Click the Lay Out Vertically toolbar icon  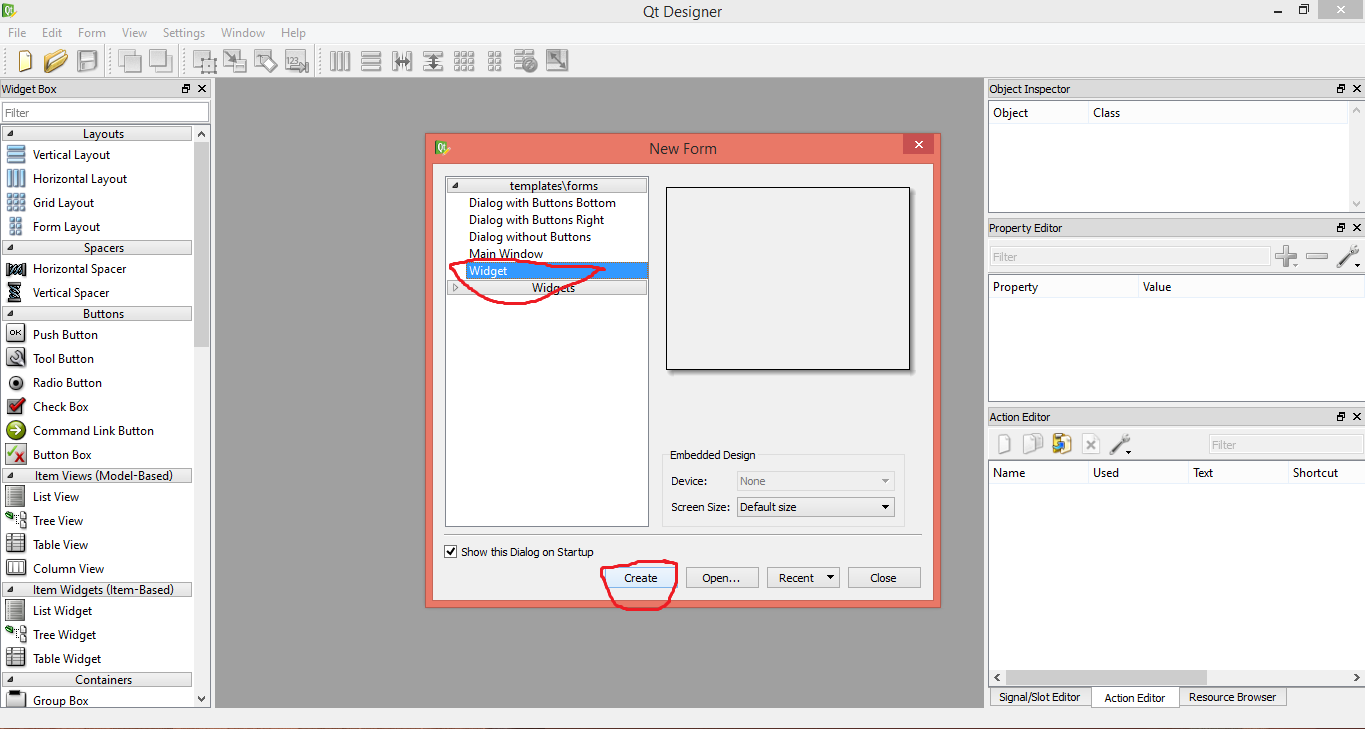371,60
